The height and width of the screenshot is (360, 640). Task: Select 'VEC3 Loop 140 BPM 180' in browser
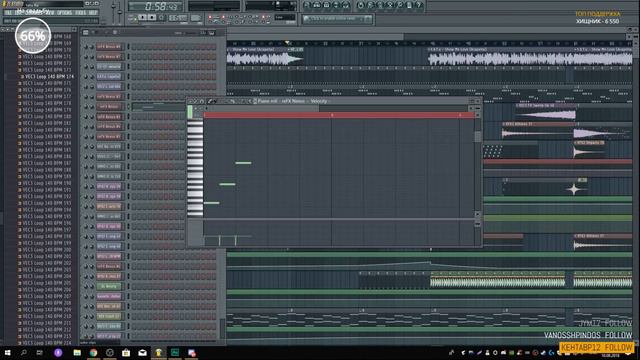(x=47, y=116)
